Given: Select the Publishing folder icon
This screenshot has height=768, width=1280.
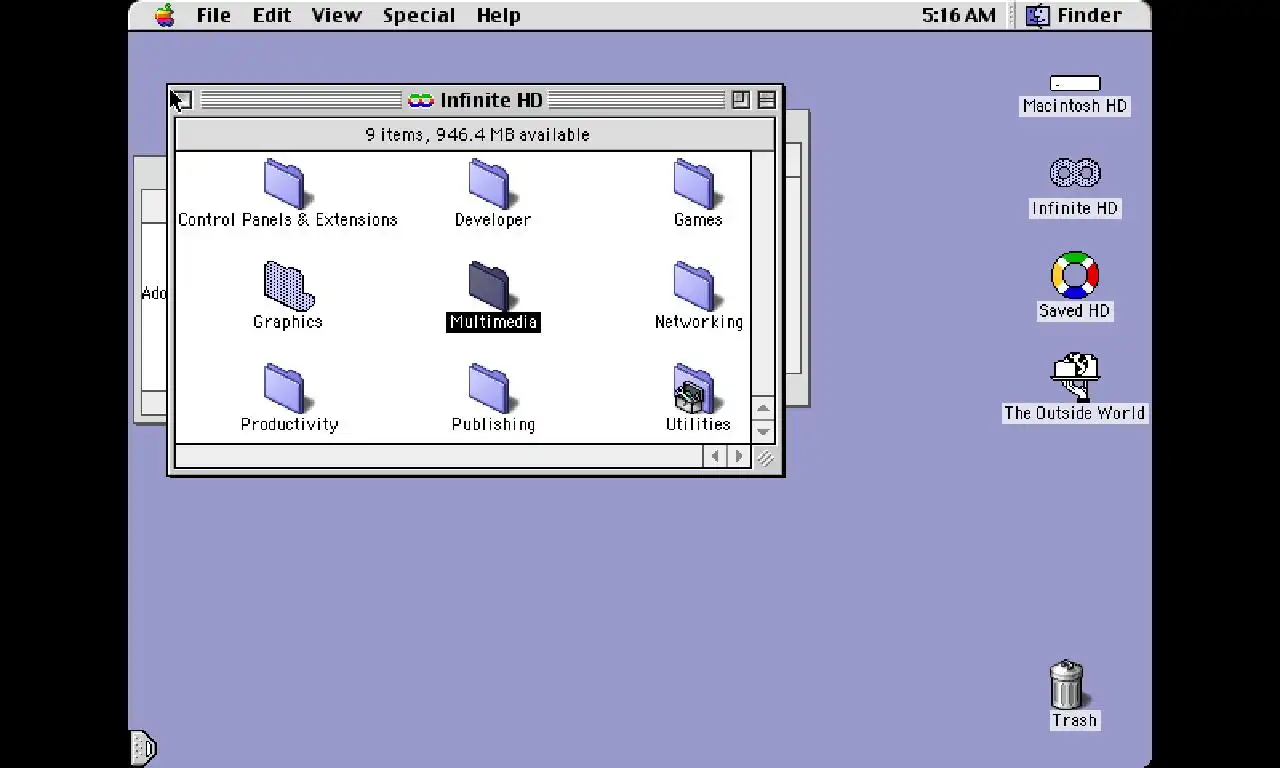Looking at the screenshot, I should coord(493,389).
